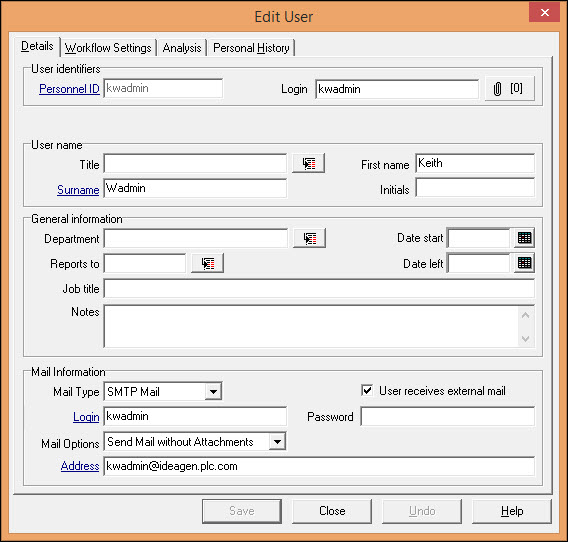Switch to the Workflow Settings tab
568x542 pixels.
(x=108, y=48)
